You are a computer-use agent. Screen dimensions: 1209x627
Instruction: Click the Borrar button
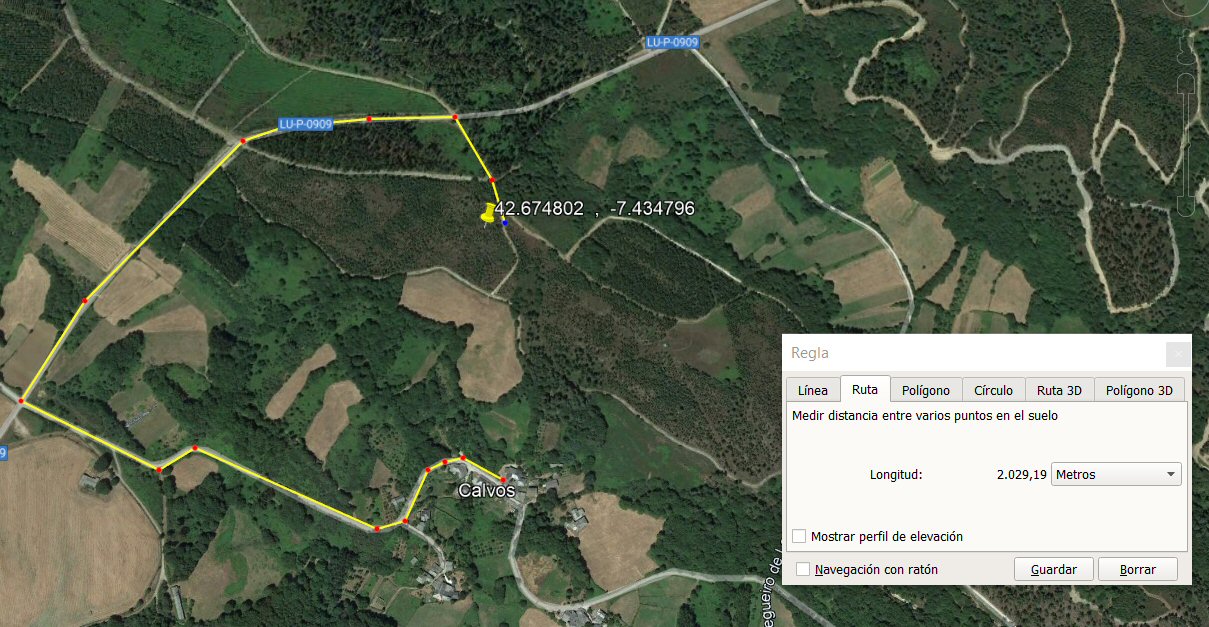click(1138, 569)
